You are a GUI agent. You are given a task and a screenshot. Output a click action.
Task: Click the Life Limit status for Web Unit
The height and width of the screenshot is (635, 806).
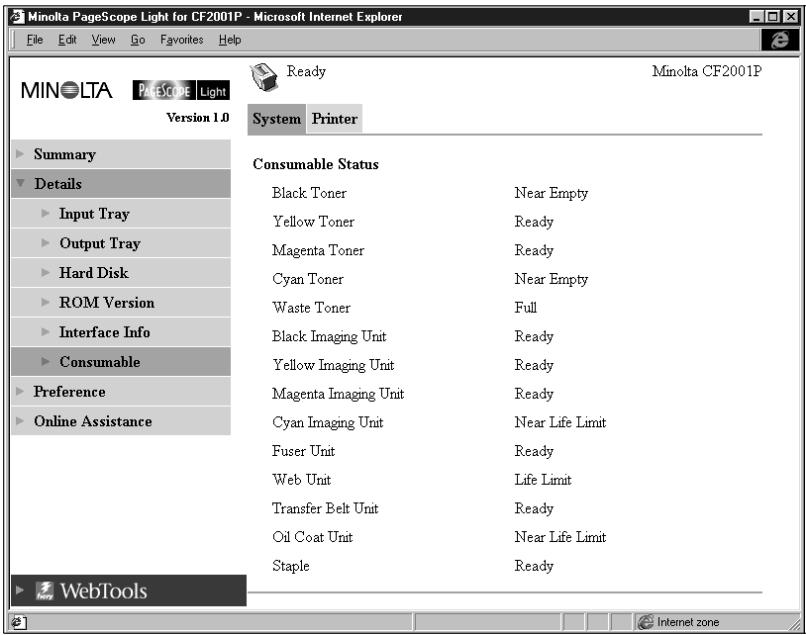543,480
